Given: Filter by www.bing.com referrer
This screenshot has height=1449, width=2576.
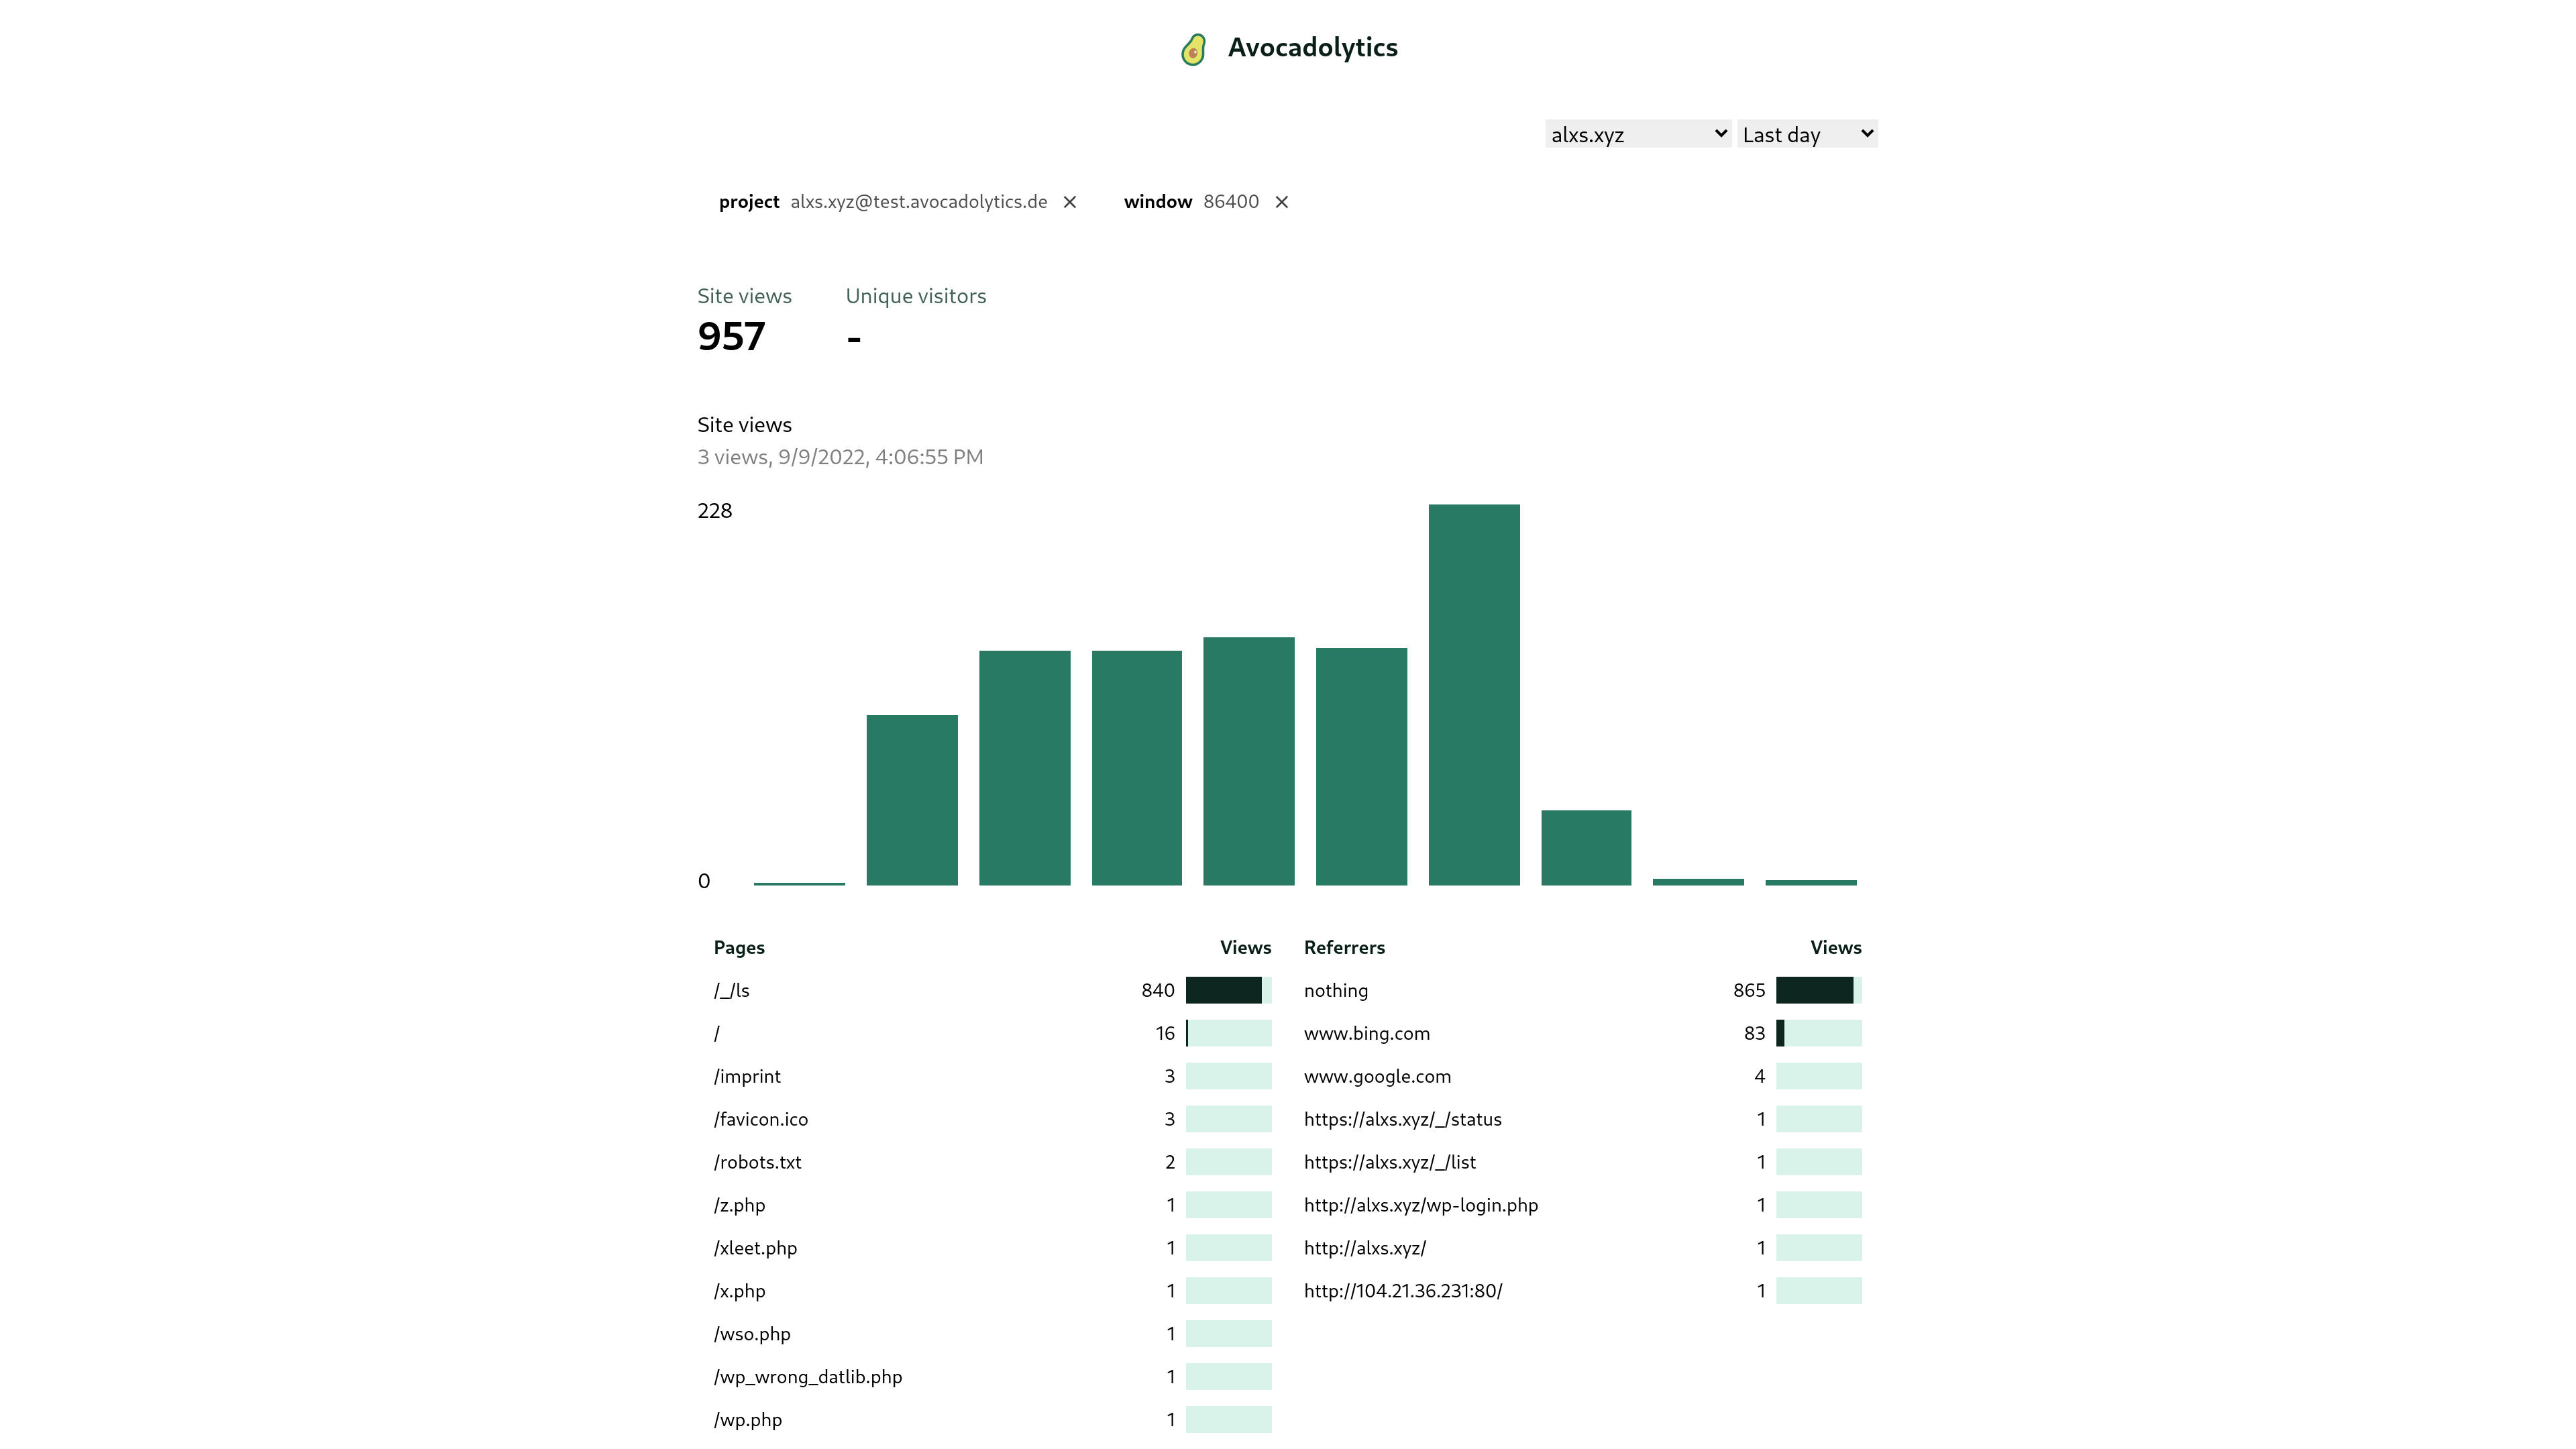Looking at the screenshot, I should 1367,1034.
